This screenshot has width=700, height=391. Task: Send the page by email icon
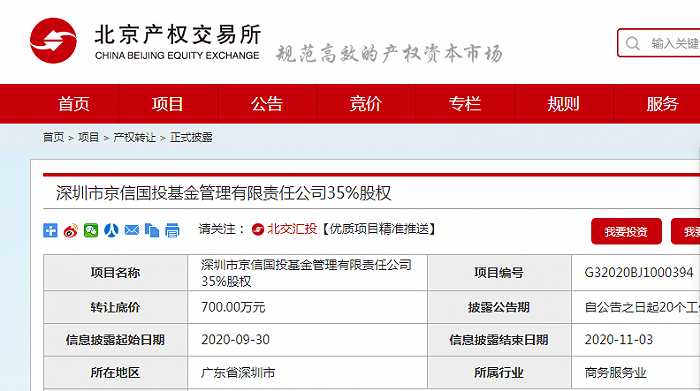coord(132,230)
